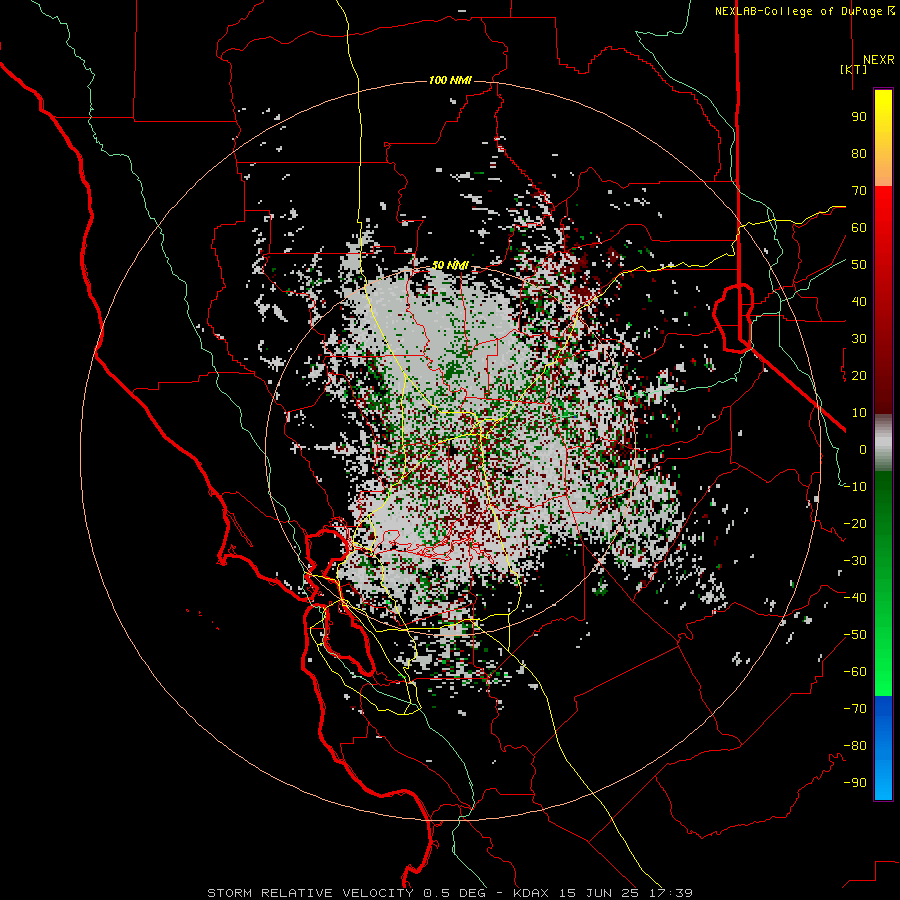Click the positive 70 knot scale label

pyautogui.click(x=859, y=191)
